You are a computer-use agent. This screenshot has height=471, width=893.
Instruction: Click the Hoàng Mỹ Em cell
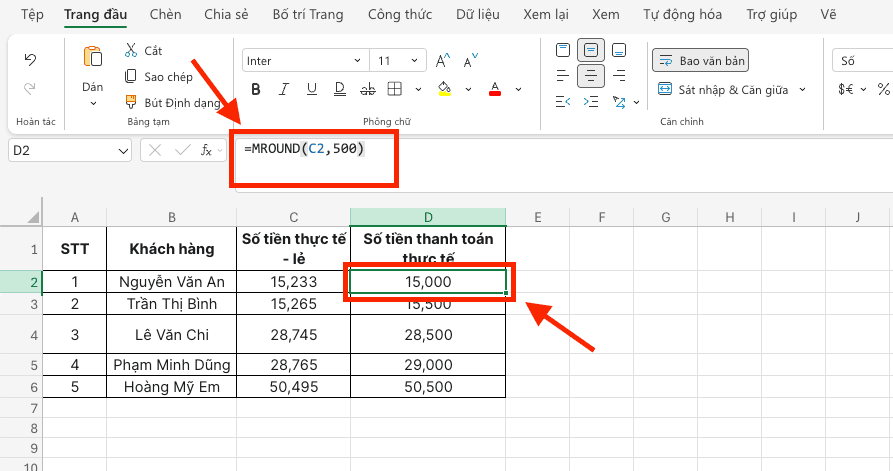(x=171, y=387)
